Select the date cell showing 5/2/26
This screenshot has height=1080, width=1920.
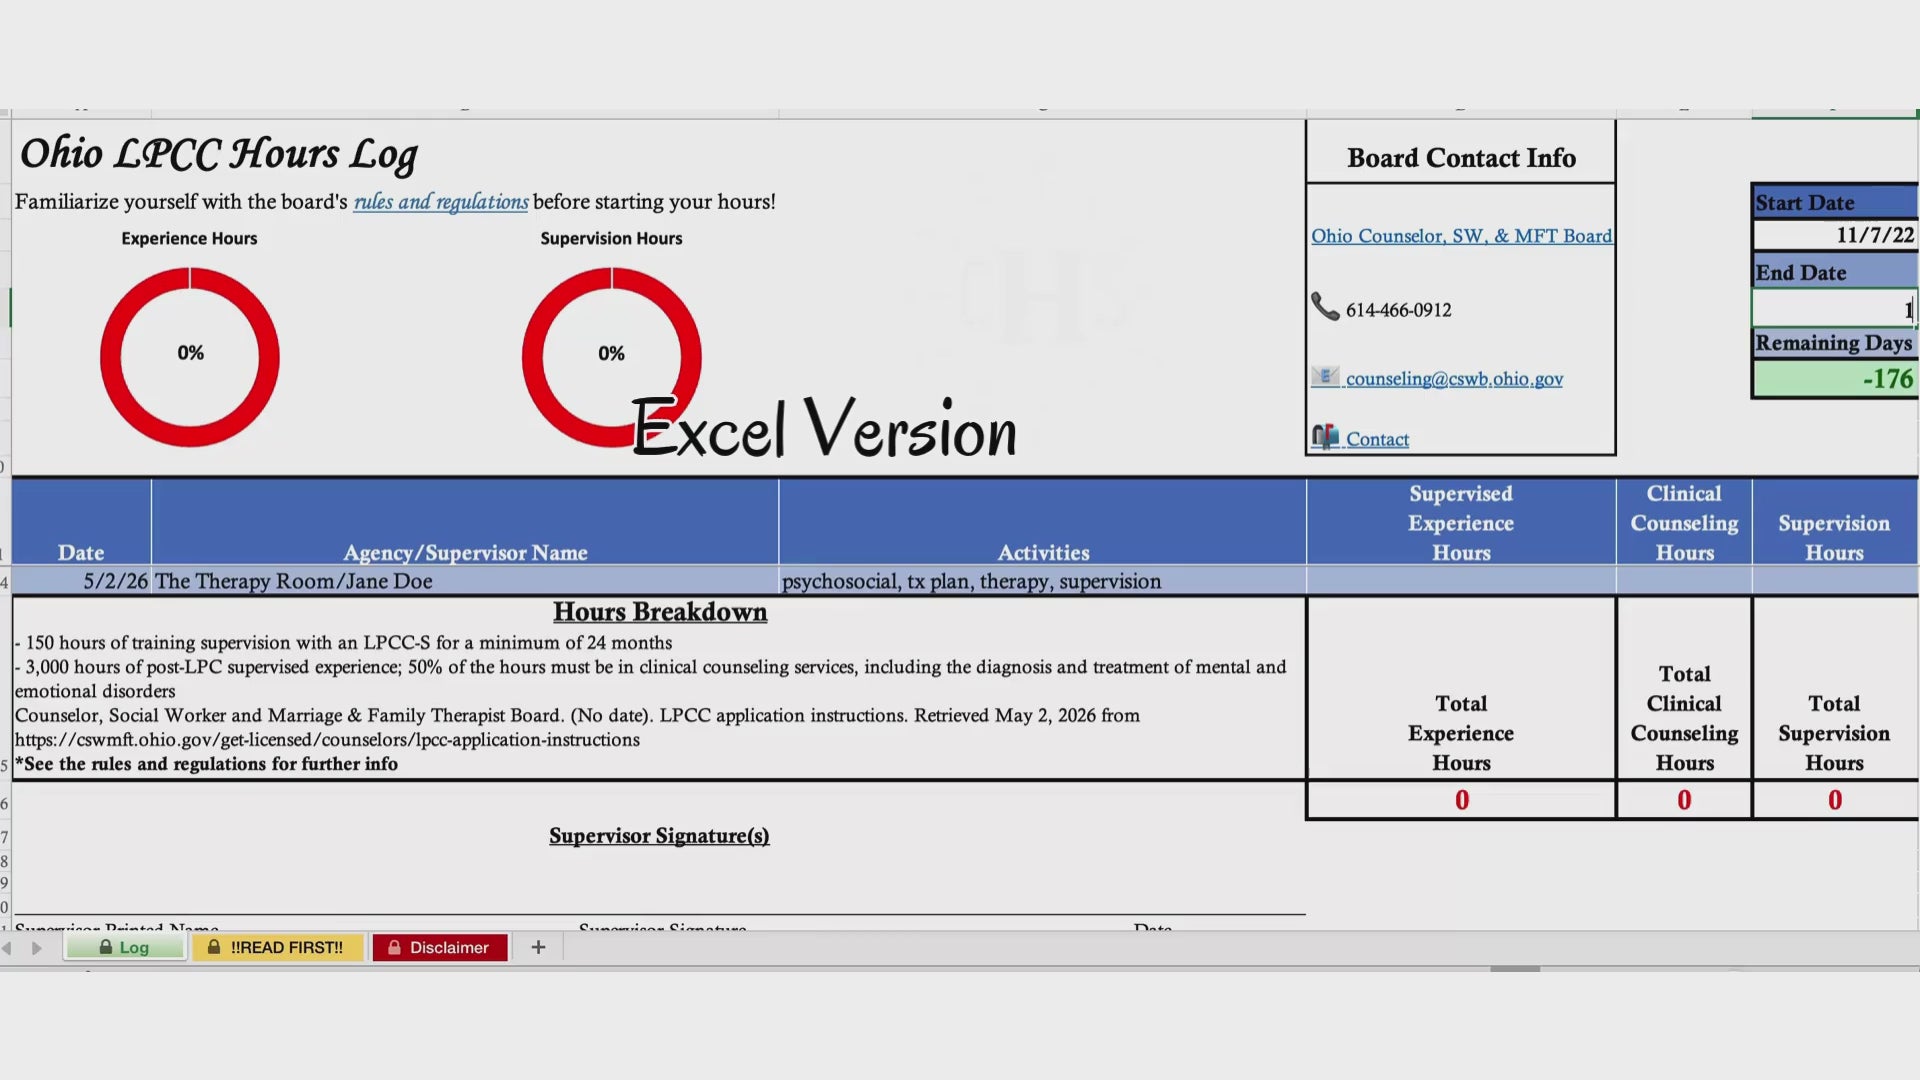tap(81, 581)
